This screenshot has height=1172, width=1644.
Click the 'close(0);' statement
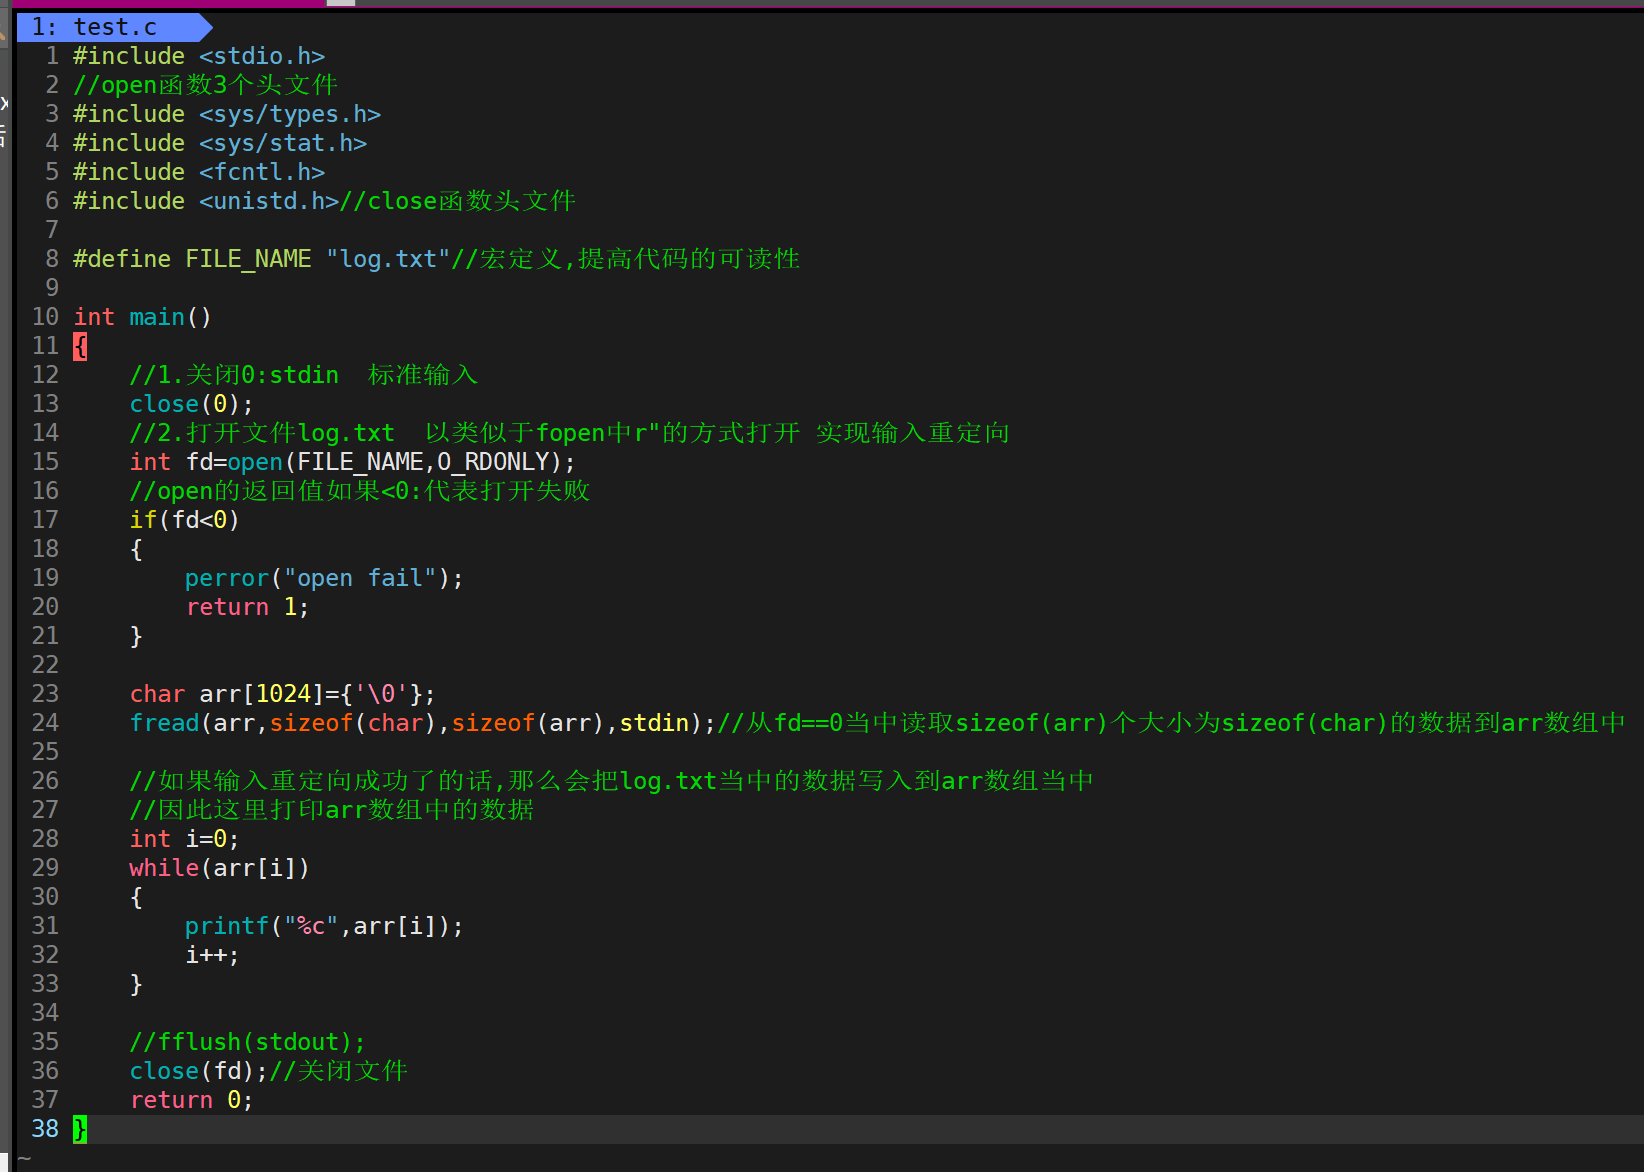click(191, 404)
